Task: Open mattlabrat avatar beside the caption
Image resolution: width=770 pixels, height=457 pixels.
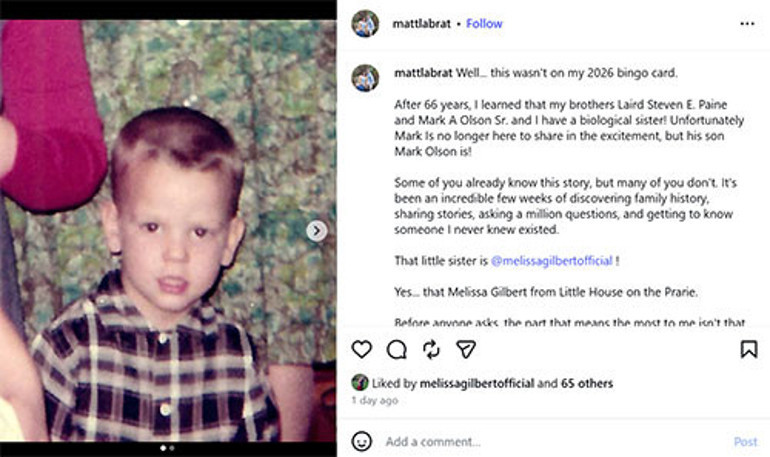Action: pos(365,78)
